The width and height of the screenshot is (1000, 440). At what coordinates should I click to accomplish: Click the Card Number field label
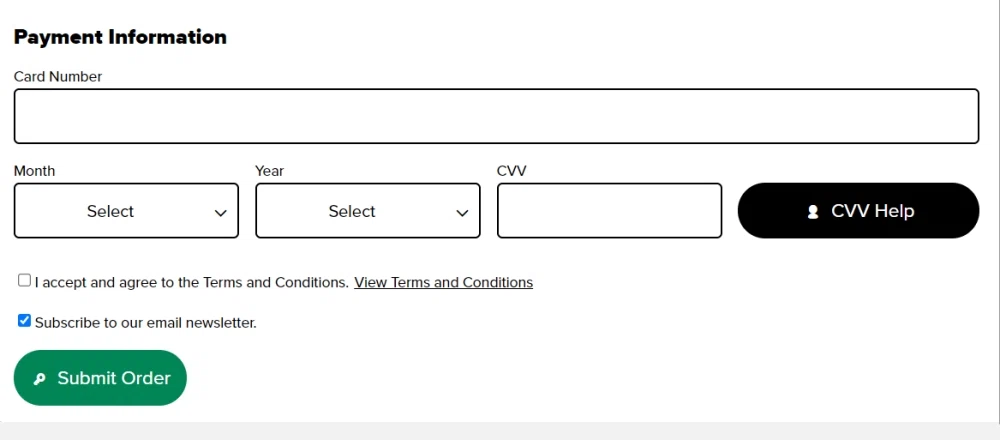coord(58,77)
